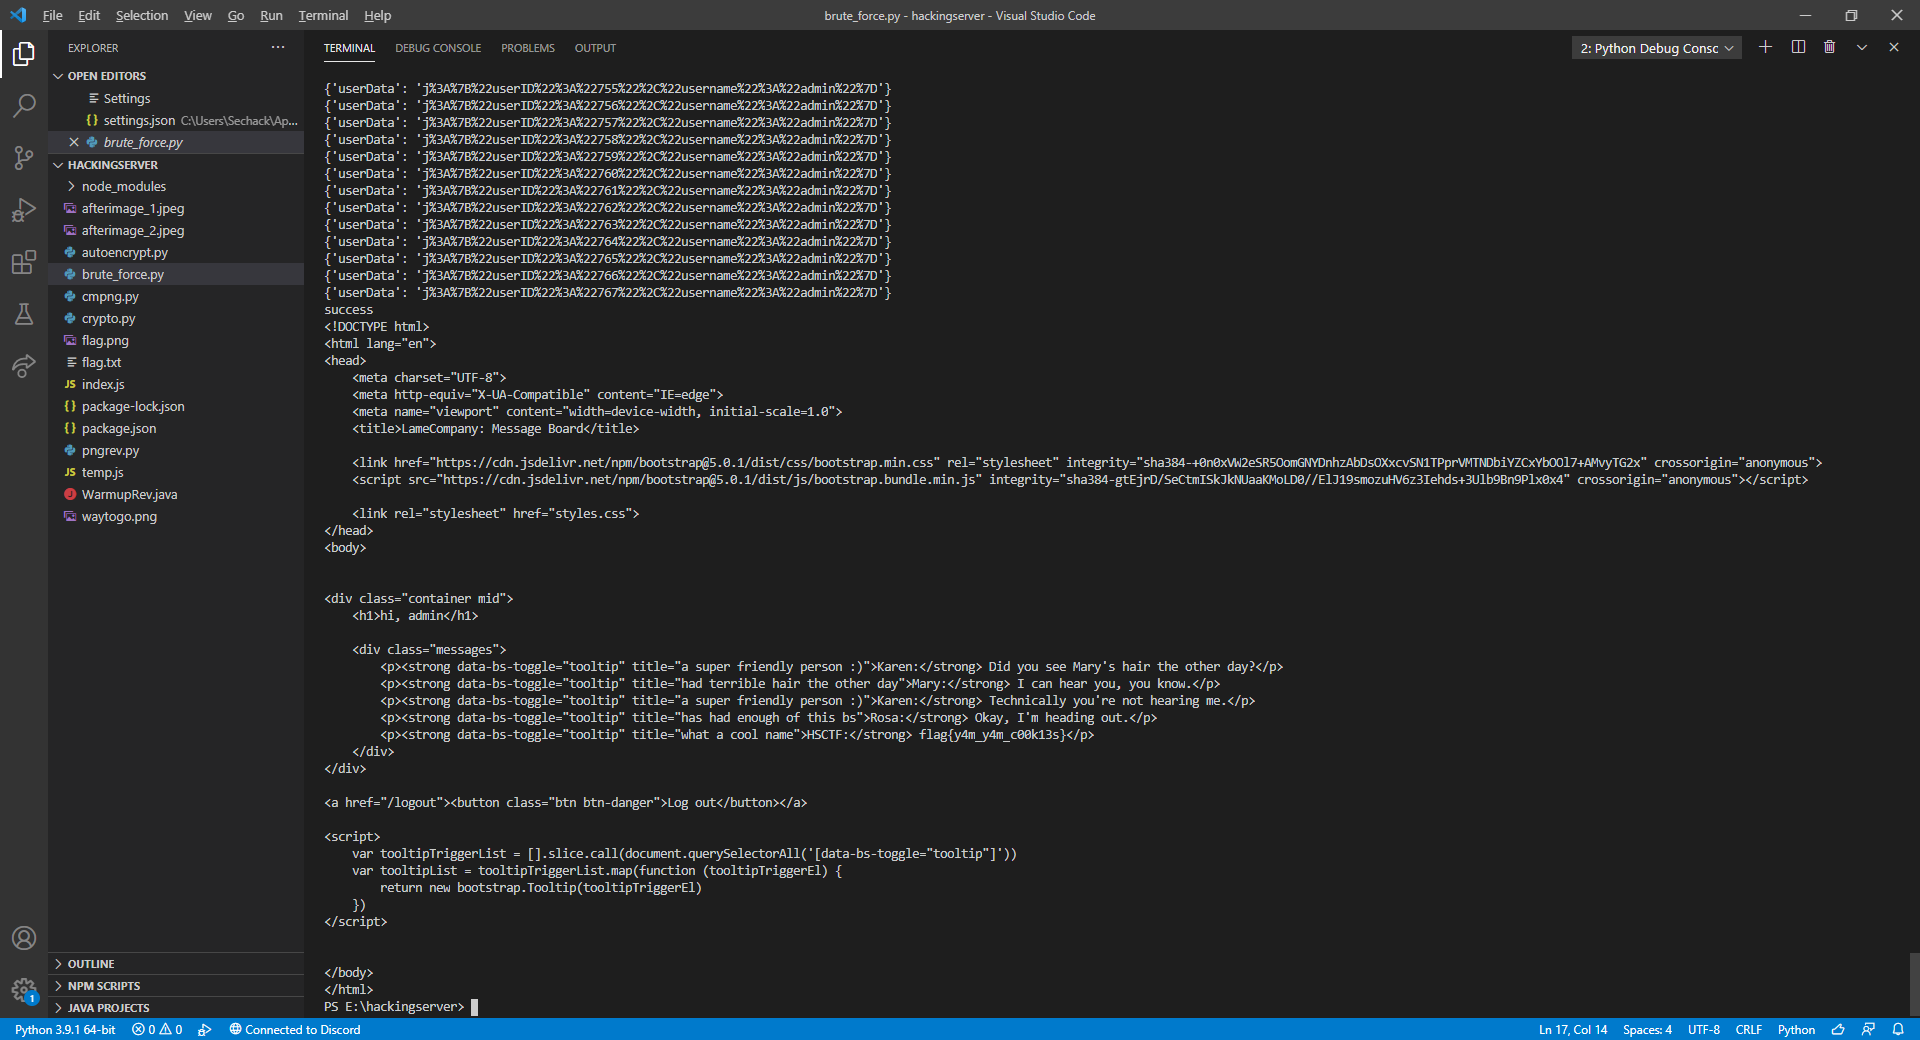Image resolution: width=1920 pixels, height=1040 pixels.
Task: Create a new terminal with plus icon
Action: (x=1765, y=47)
